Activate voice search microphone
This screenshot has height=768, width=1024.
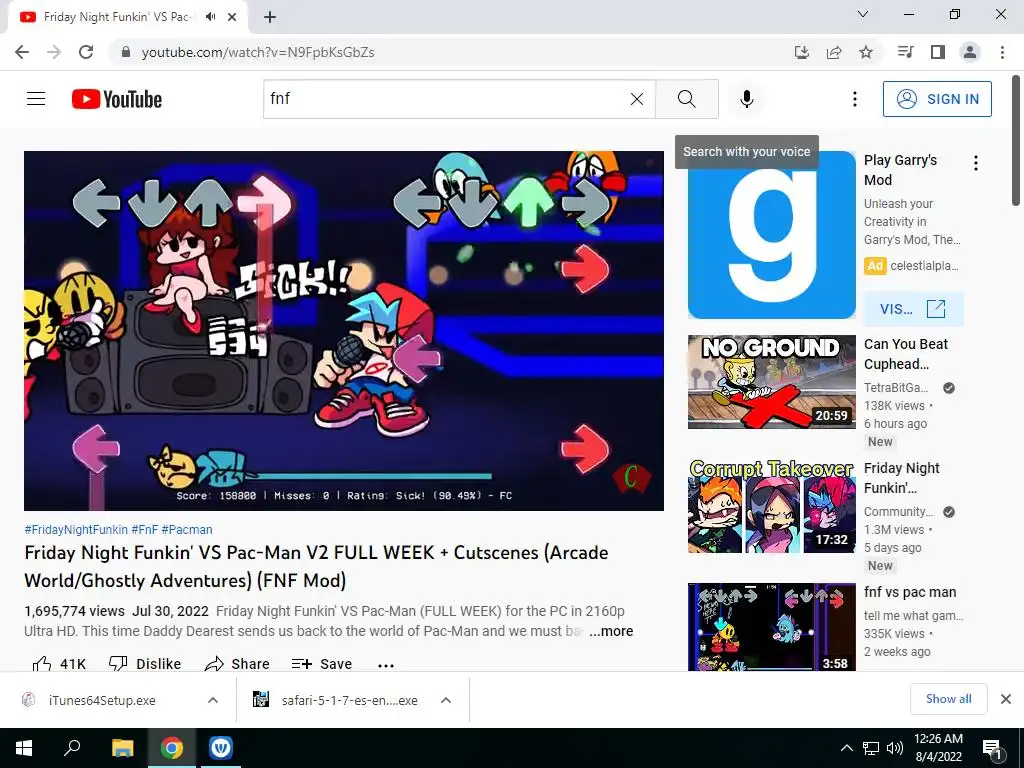[x=747, y=99]
